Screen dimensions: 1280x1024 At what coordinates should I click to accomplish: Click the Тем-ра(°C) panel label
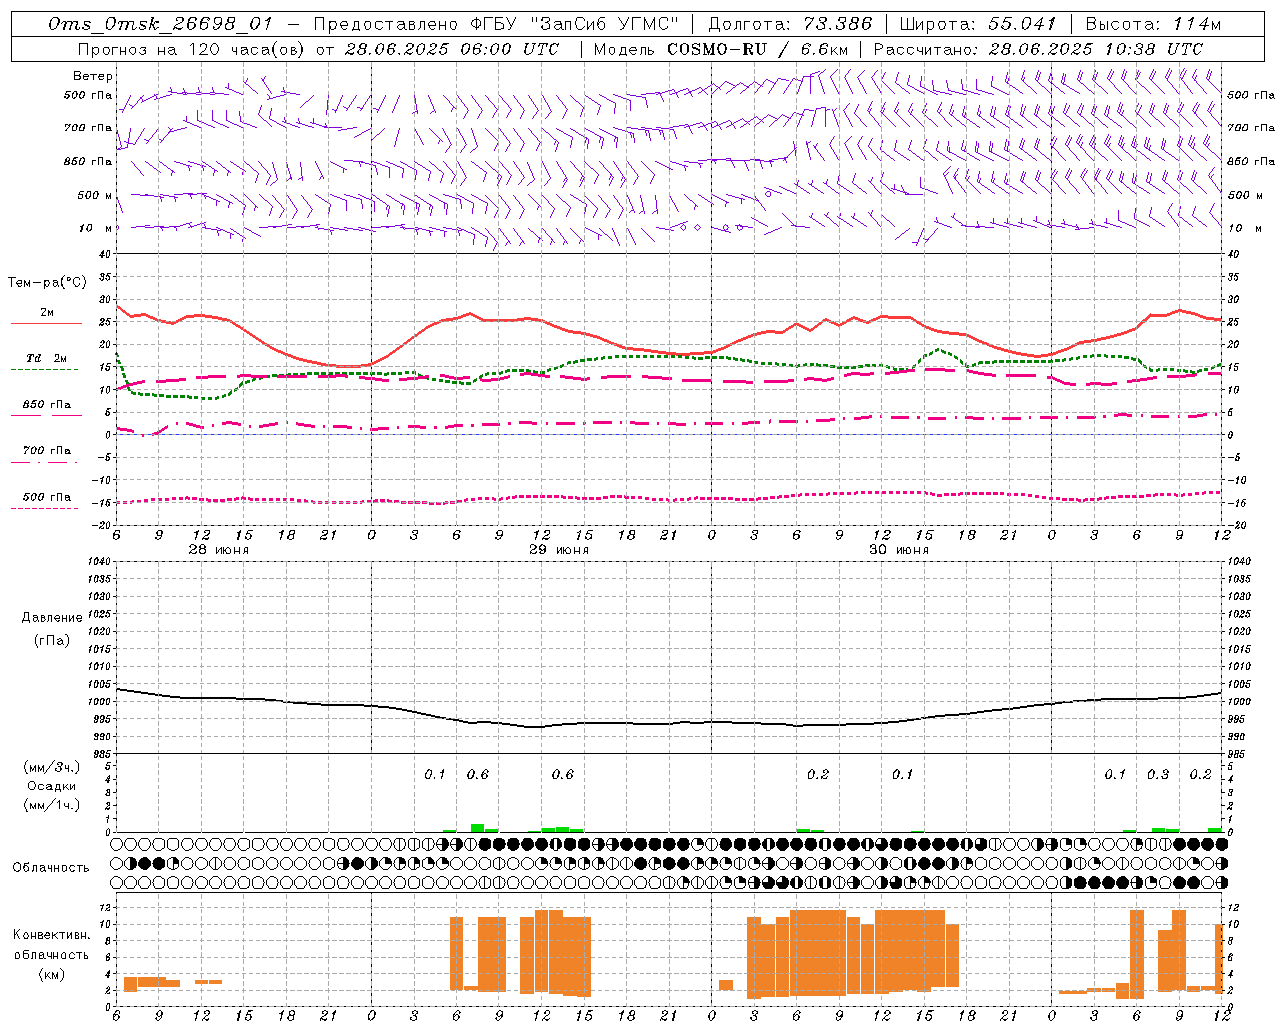pos(47,283)
